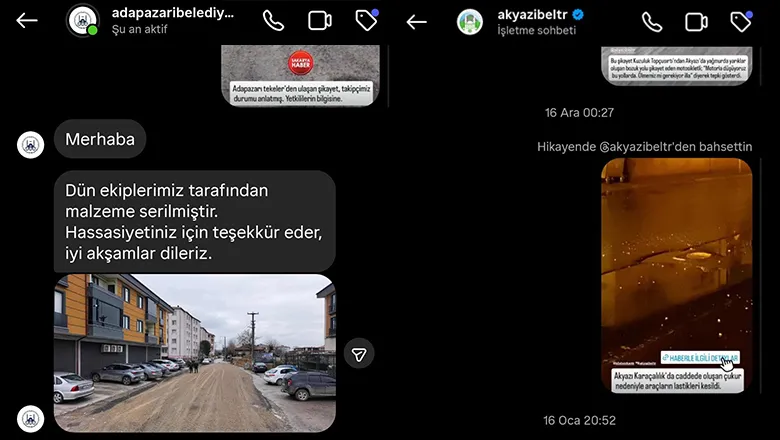The height and width of the screenshot is (440, 780).
Task: Click 'Adapazarı tekeler'den ulaşan şikayet' caption
Action: [x=301, y=93]
